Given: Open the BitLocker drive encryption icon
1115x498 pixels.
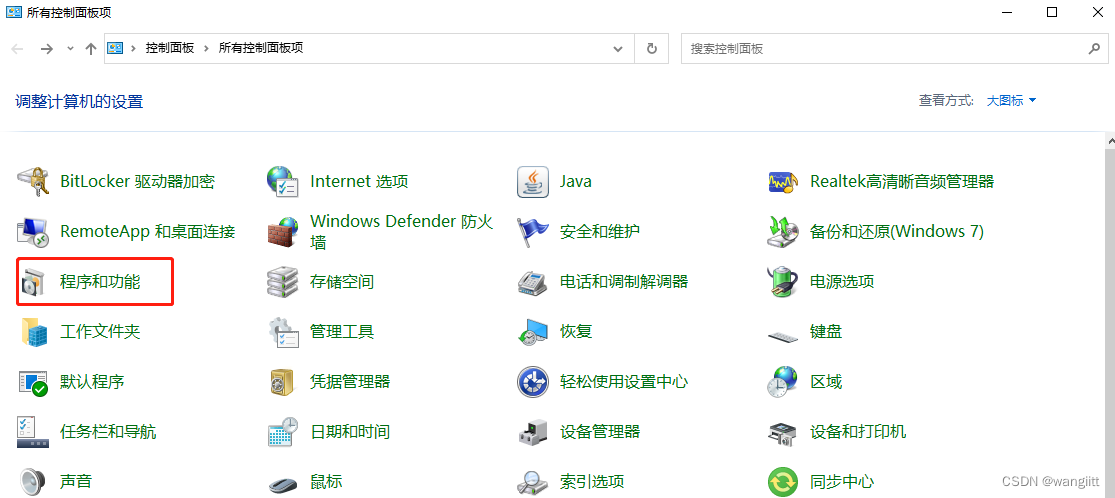Looking at the screenshot, I should (x=33, y=181).
